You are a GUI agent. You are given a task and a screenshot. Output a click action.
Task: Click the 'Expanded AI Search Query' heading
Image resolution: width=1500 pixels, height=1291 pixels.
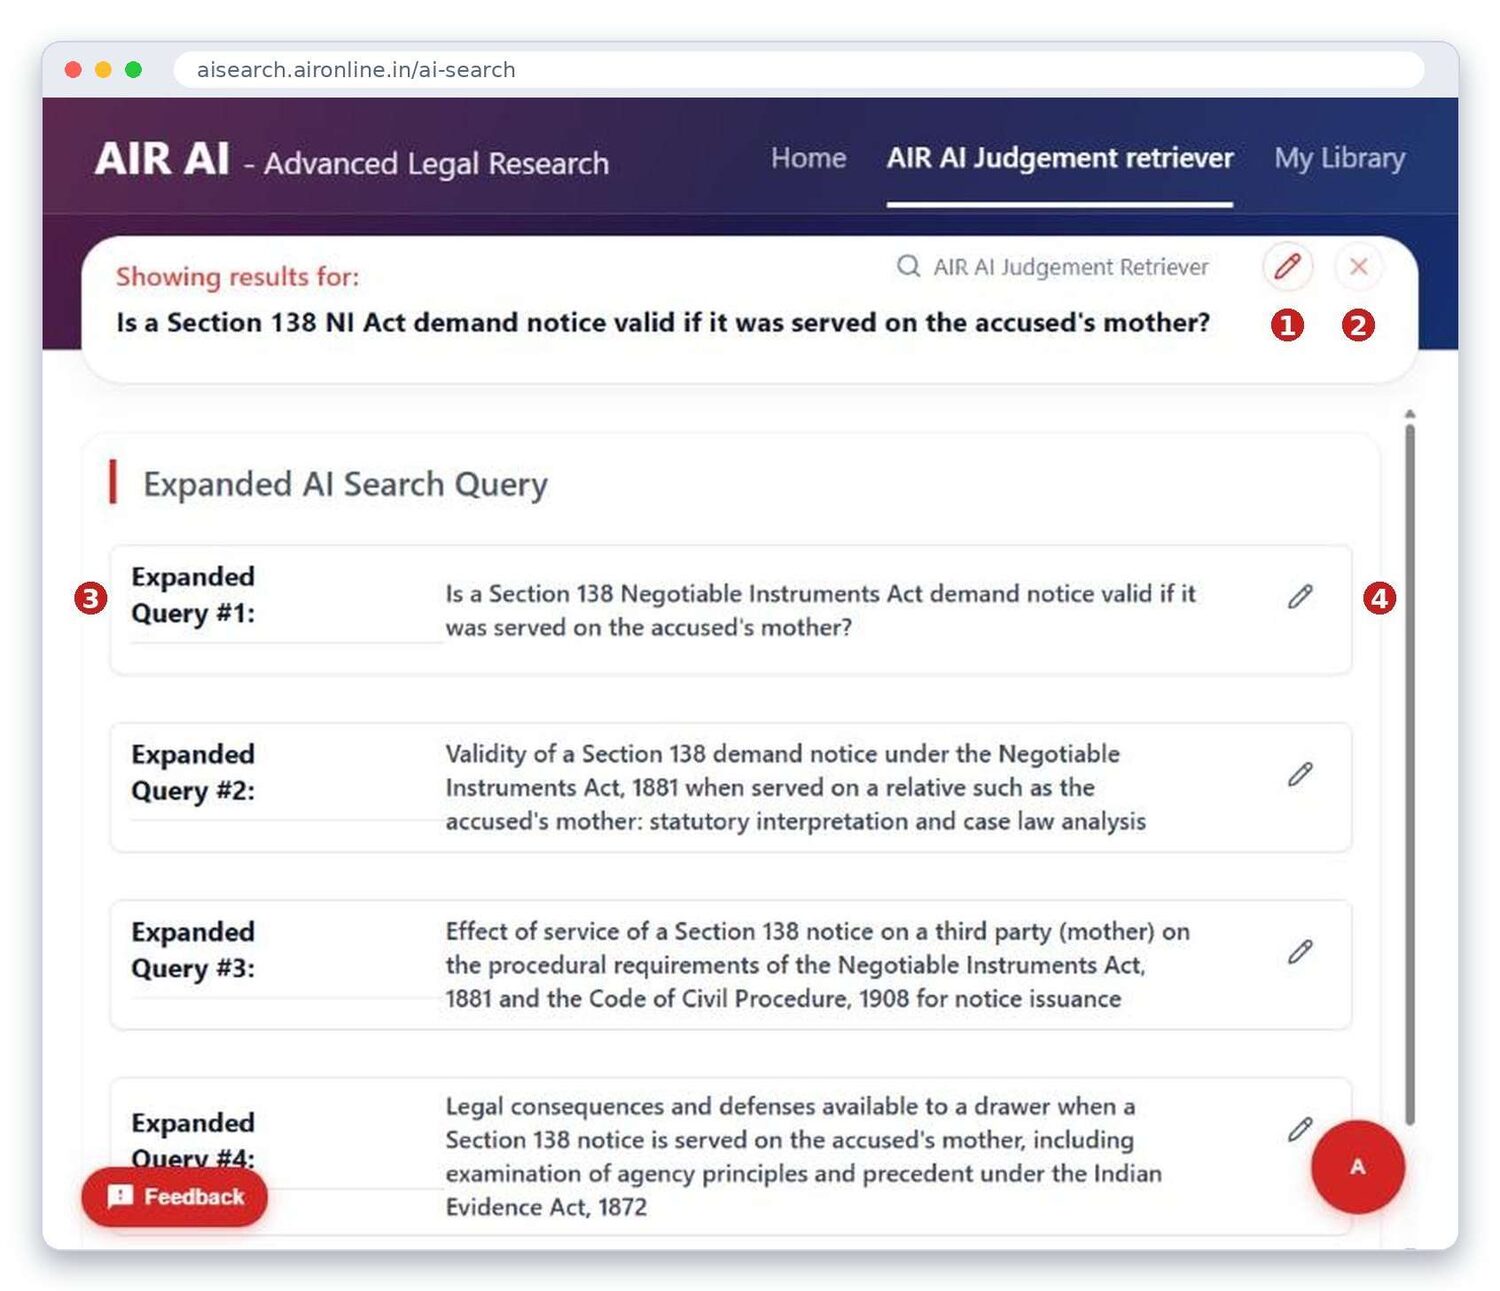(345, 484)
